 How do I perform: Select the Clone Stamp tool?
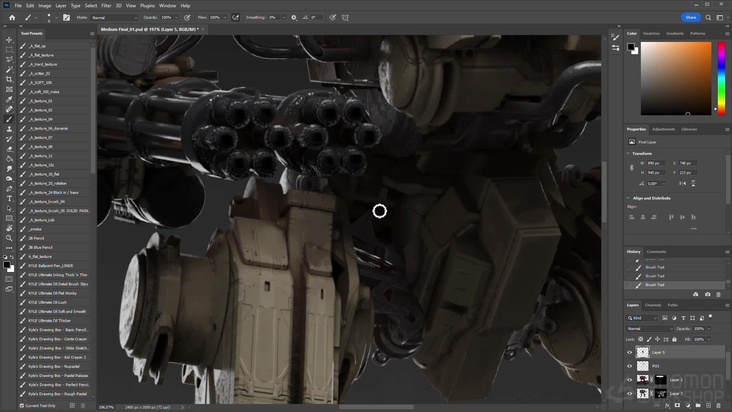pos(9,129)
